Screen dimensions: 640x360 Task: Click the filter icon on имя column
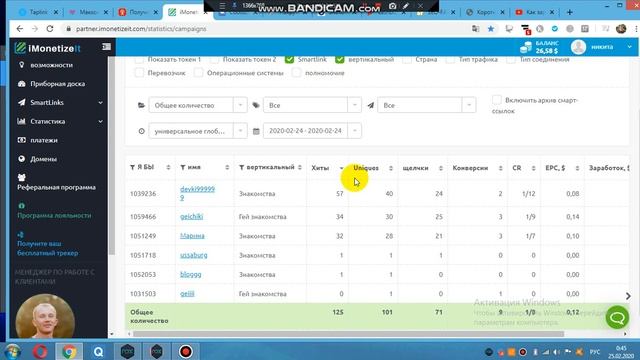(x=183, y=167)
